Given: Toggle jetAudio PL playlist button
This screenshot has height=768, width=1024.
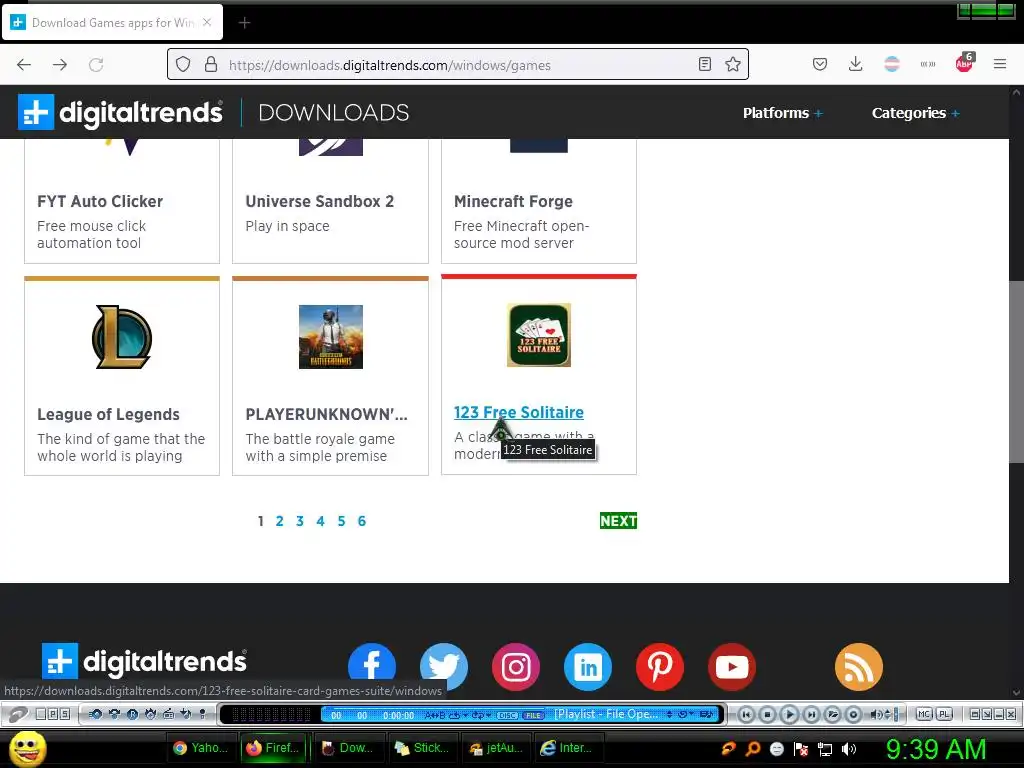Looking at the screenshot, I should 944,714.
